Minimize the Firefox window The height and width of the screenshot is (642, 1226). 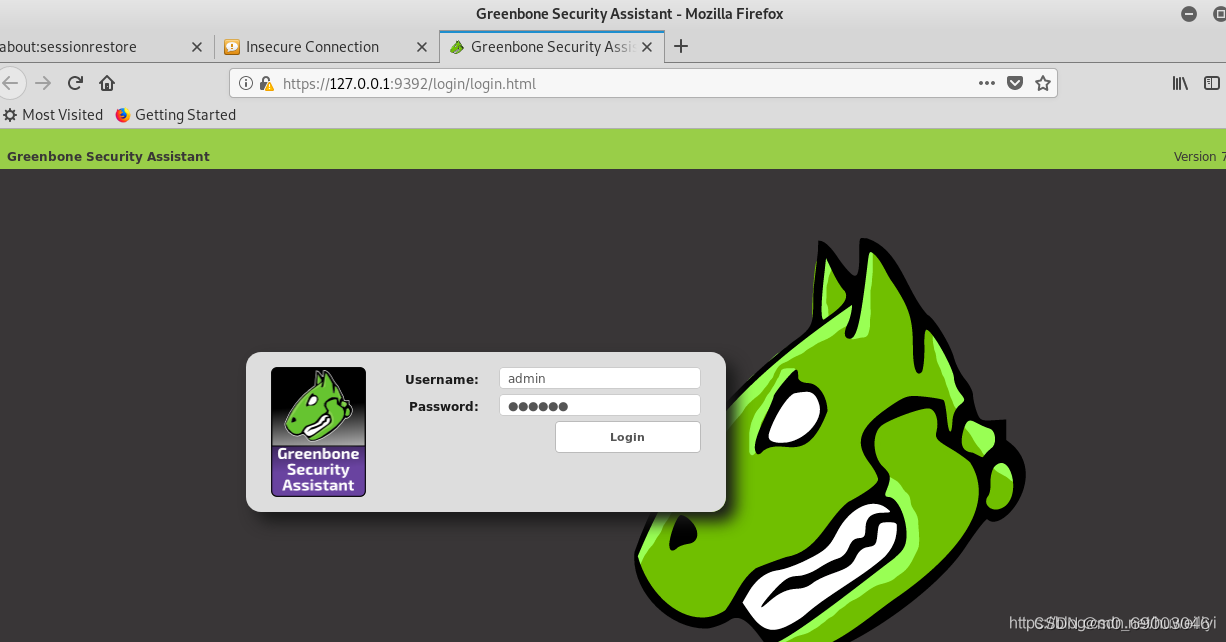coord(1188,14)
